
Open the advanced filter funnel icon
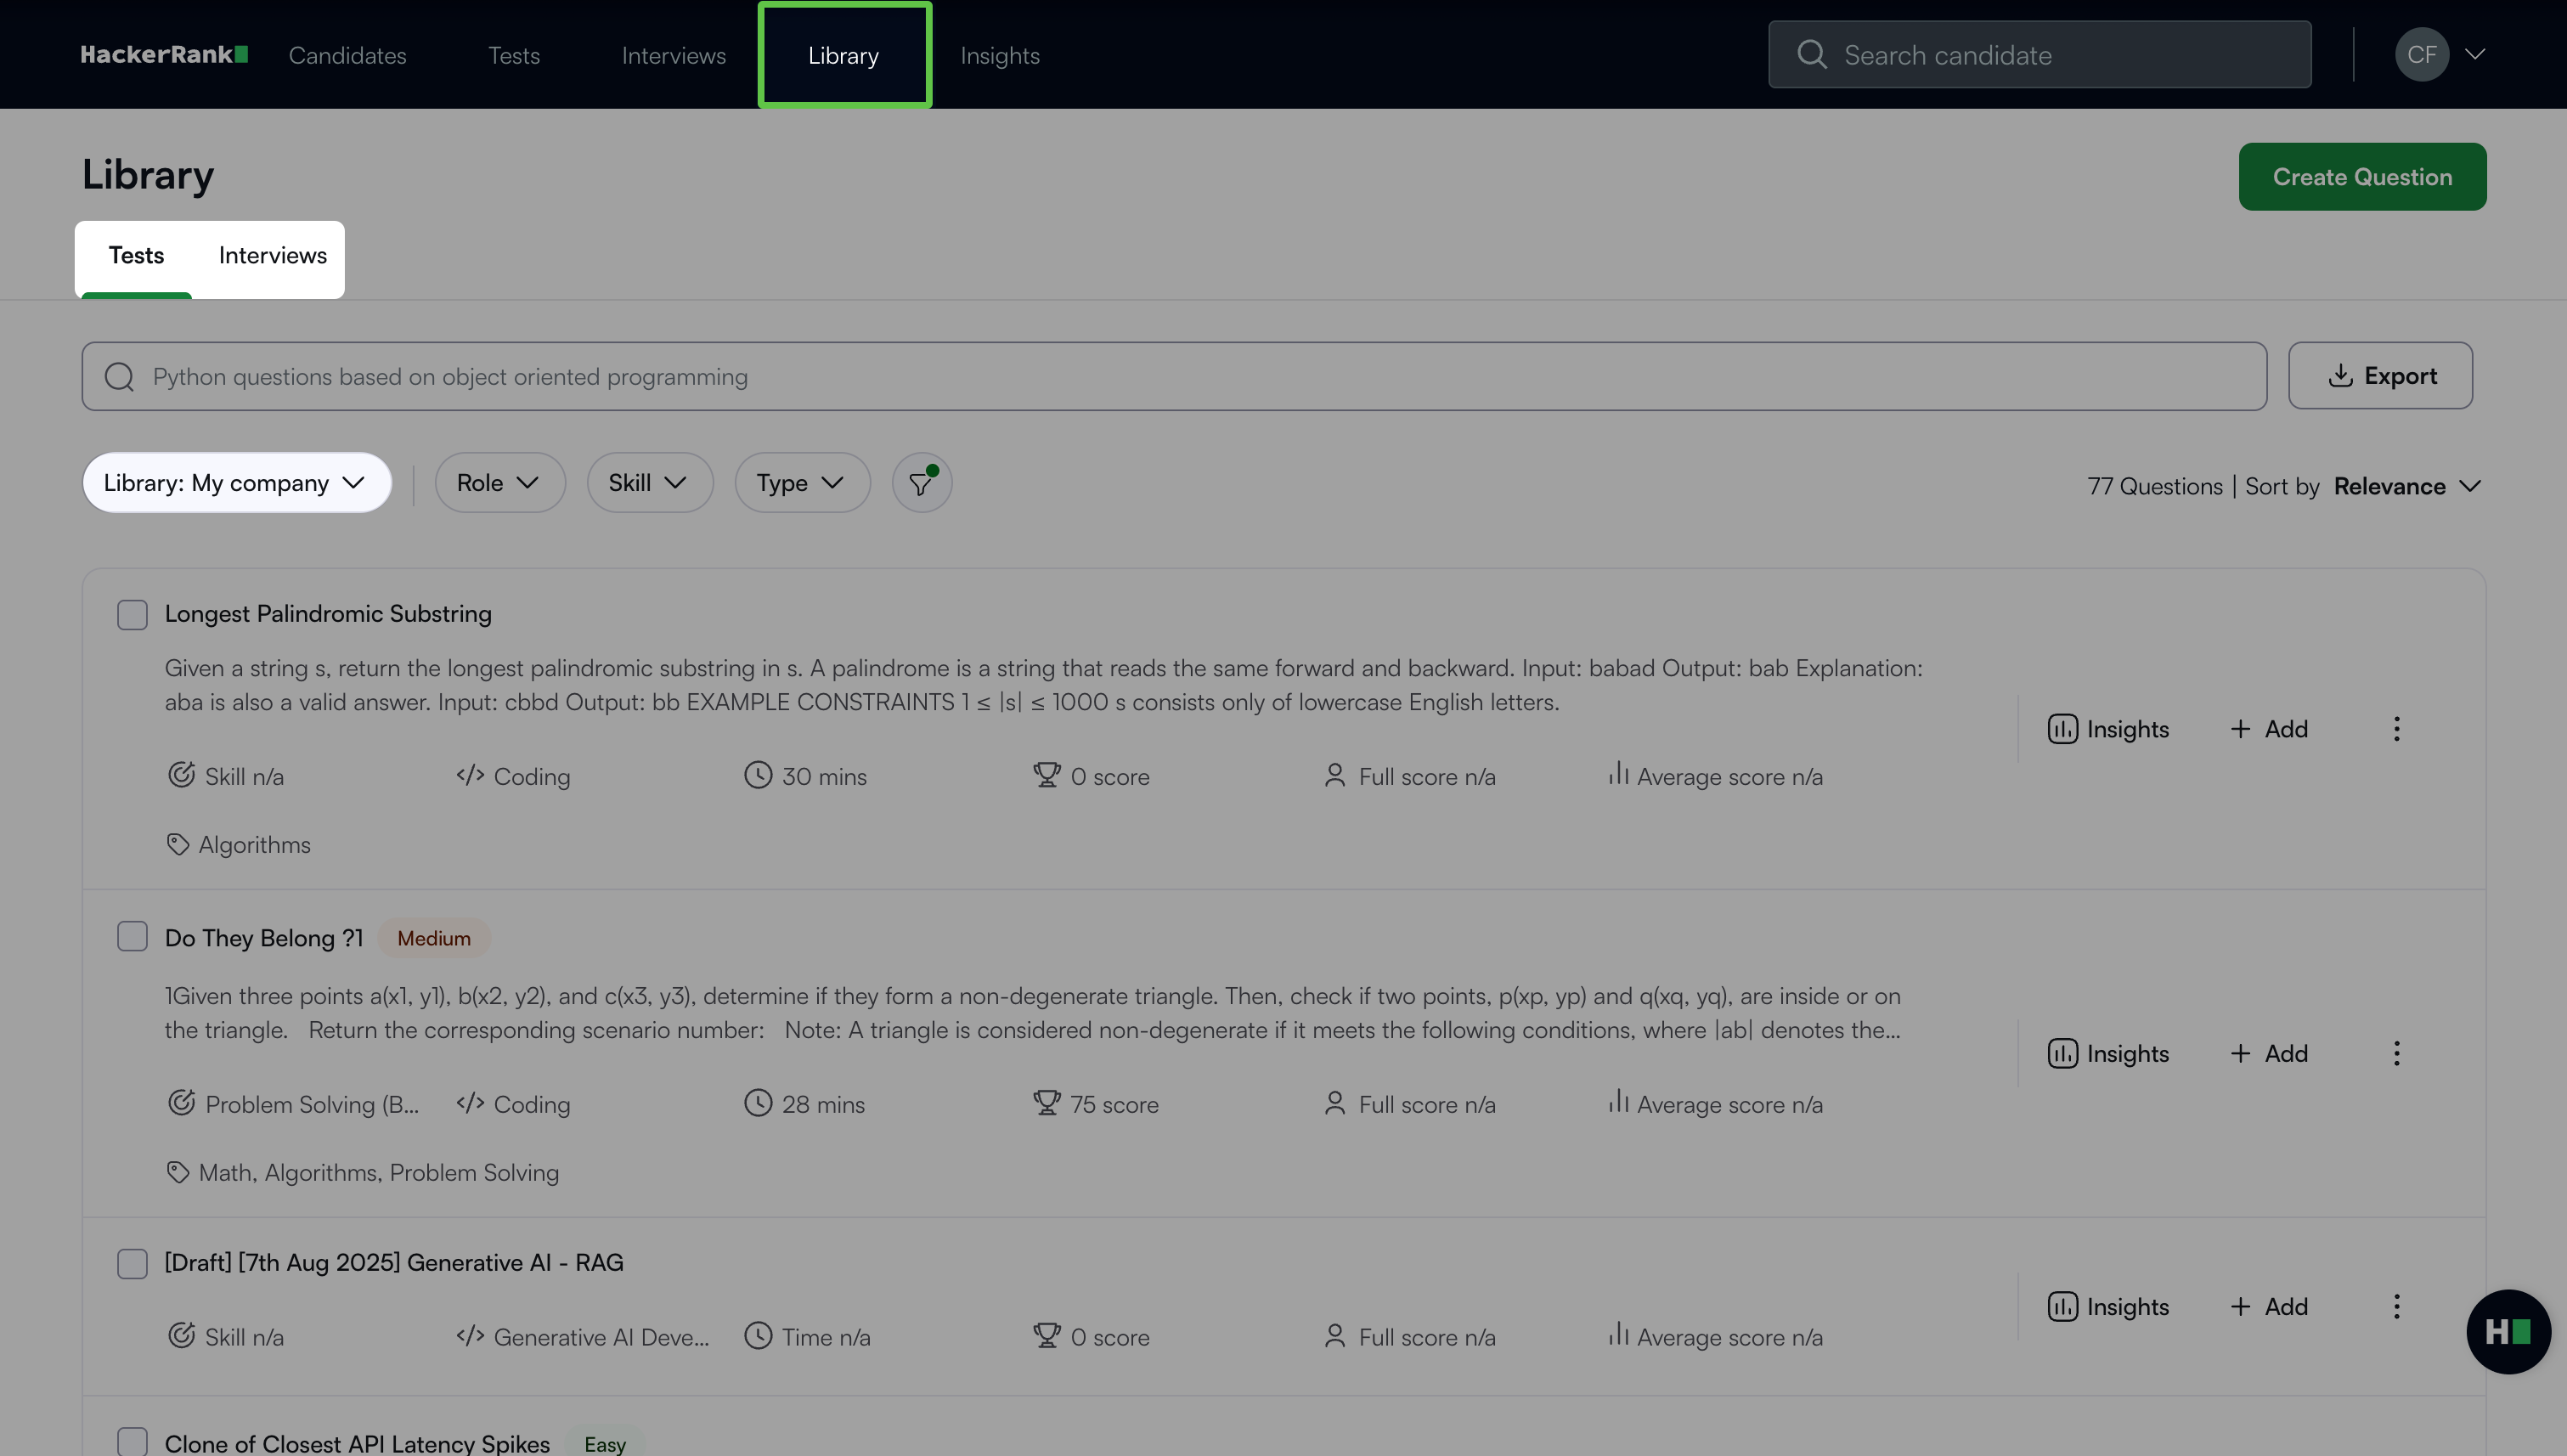(x=921, y=483)
